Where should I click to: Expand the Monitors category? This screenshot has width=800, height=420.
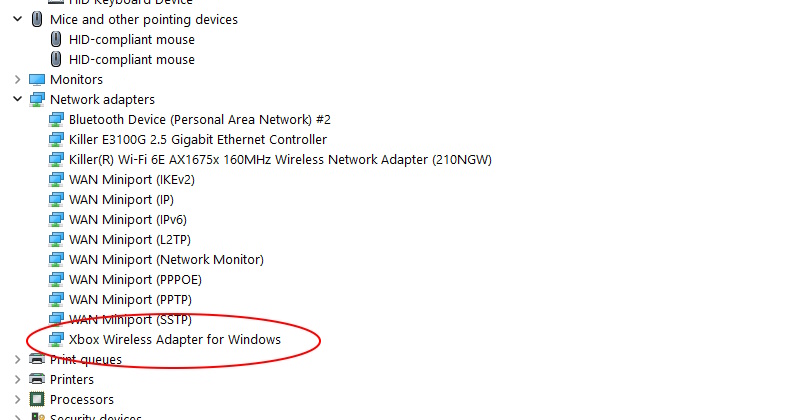click(17, 80)
